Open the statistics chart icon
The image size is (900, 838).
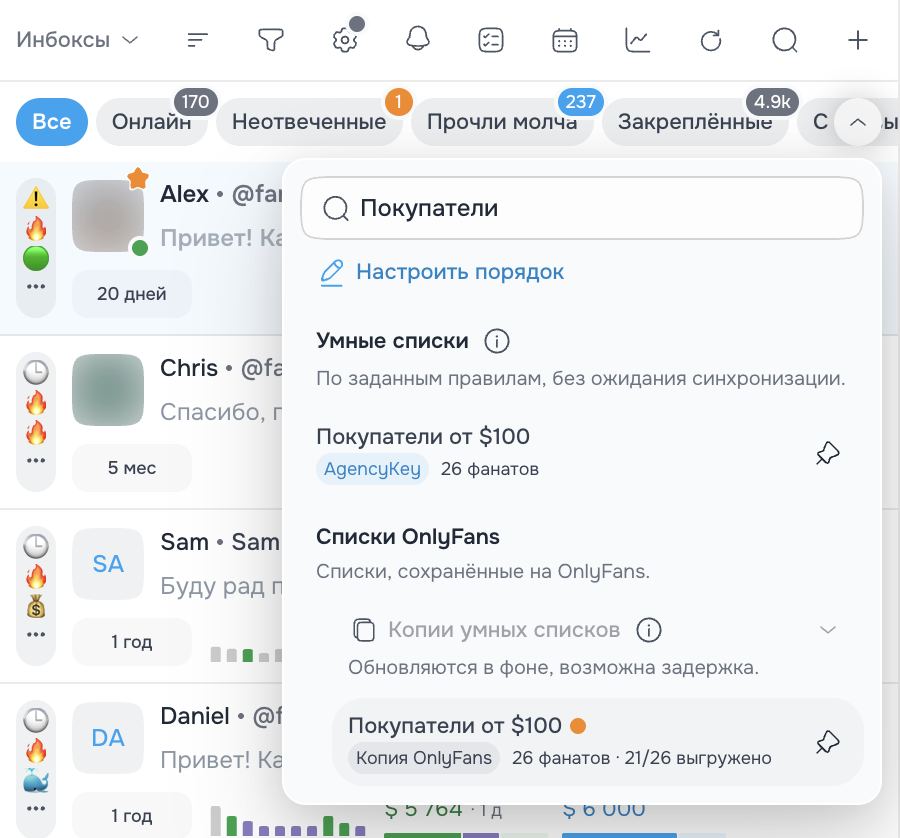click(638, 40)
